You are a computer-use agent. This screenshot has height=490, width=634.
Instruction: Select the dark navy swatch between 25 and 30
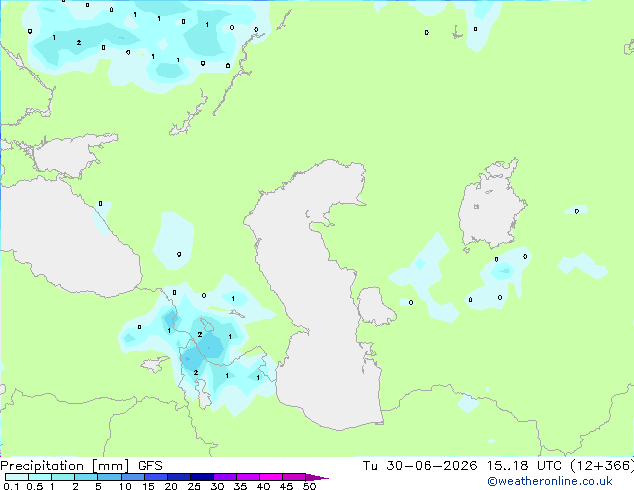[201, 477]
